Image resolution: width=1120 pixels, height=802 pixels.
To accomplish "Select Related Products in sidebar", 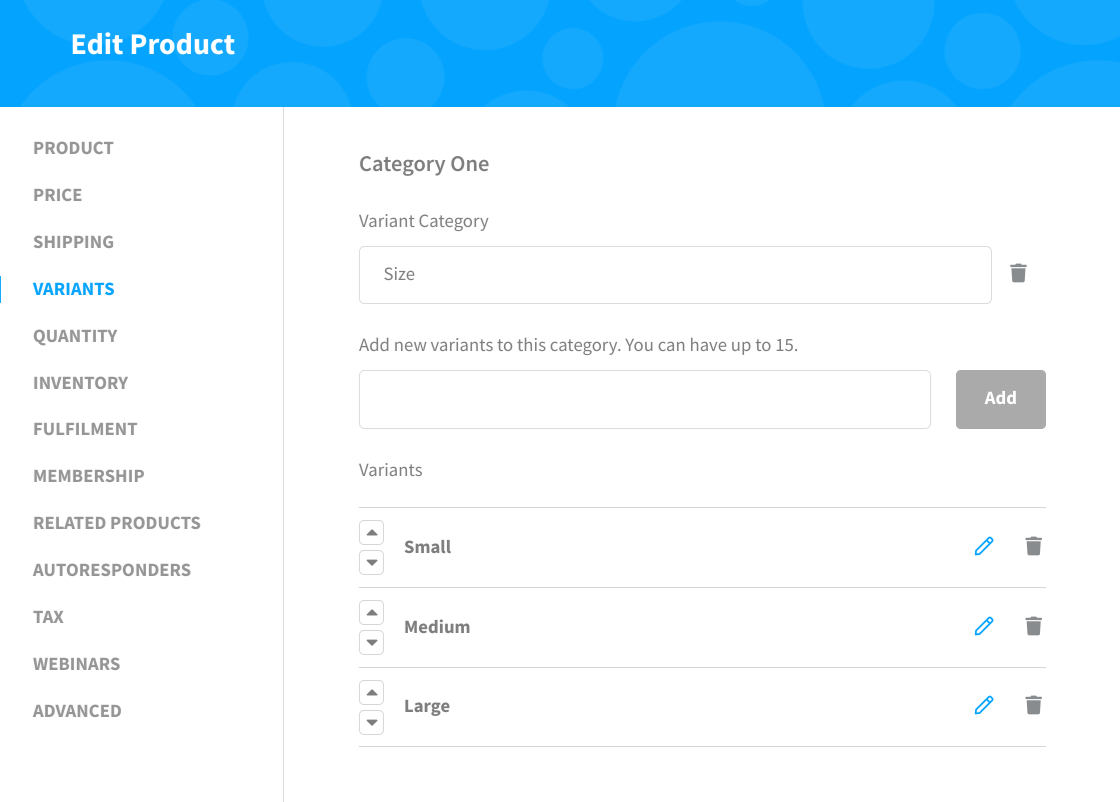I will coord(117,523).
